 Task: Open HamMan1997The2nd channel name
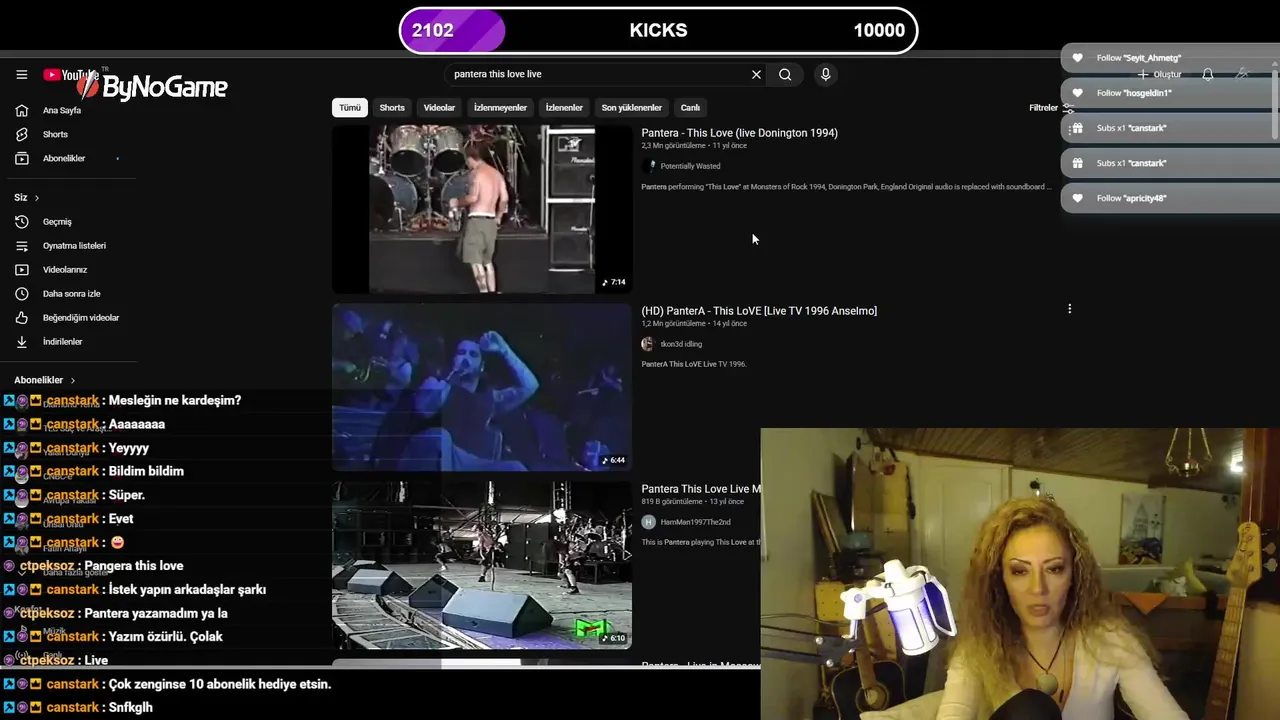click(x=695, y=522)
